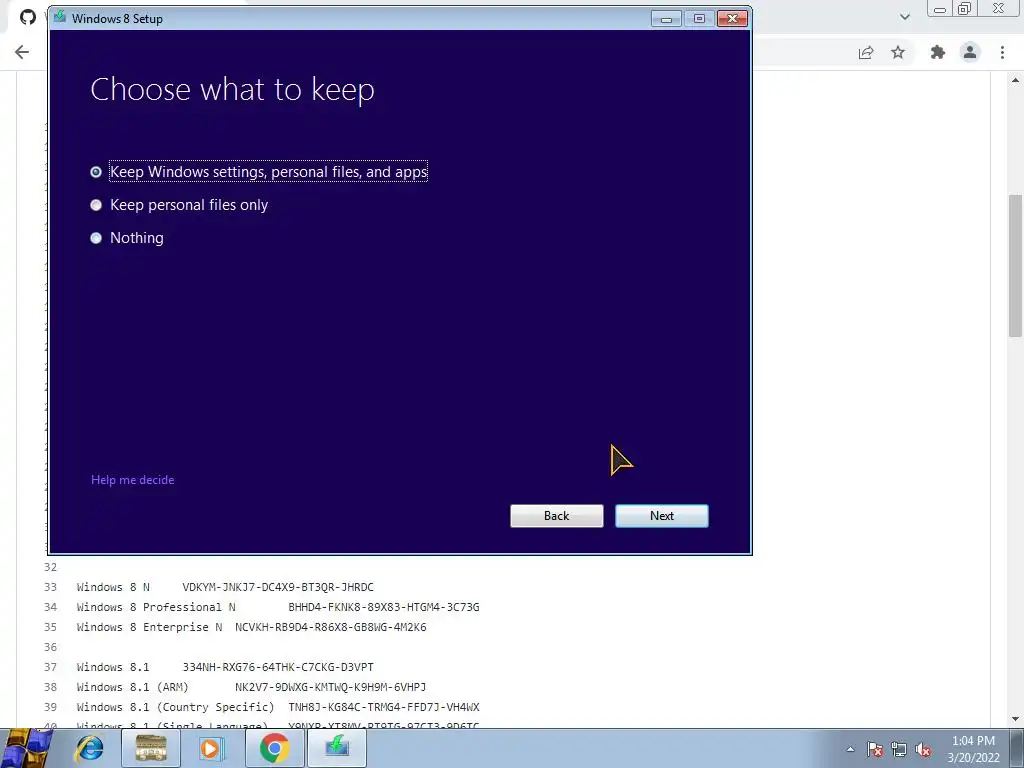Open Action Center flag tray icon
Screen dimensions: 1024x768
(875, 750)
